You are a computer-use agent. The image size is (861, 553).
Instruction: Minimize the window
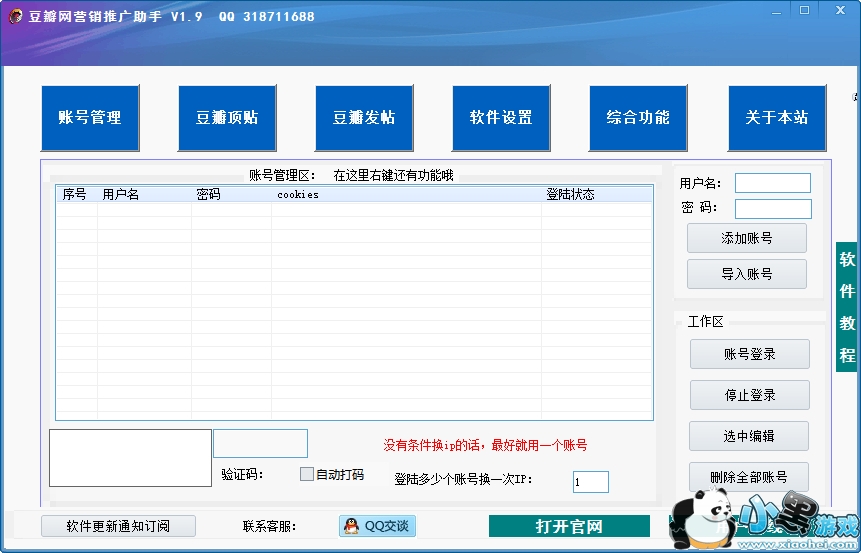tap(776, 12)
